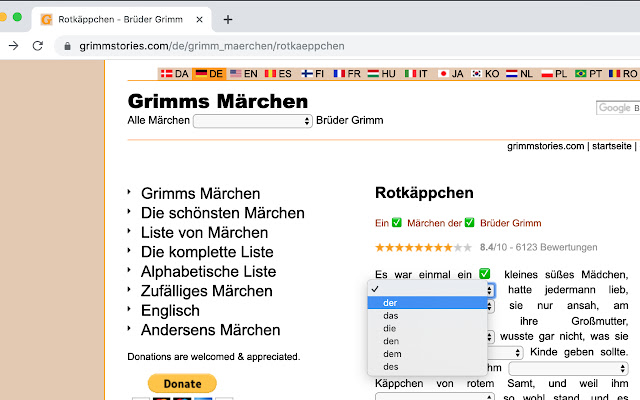Open the blank dropdown after 'hm'

(568, 369)
